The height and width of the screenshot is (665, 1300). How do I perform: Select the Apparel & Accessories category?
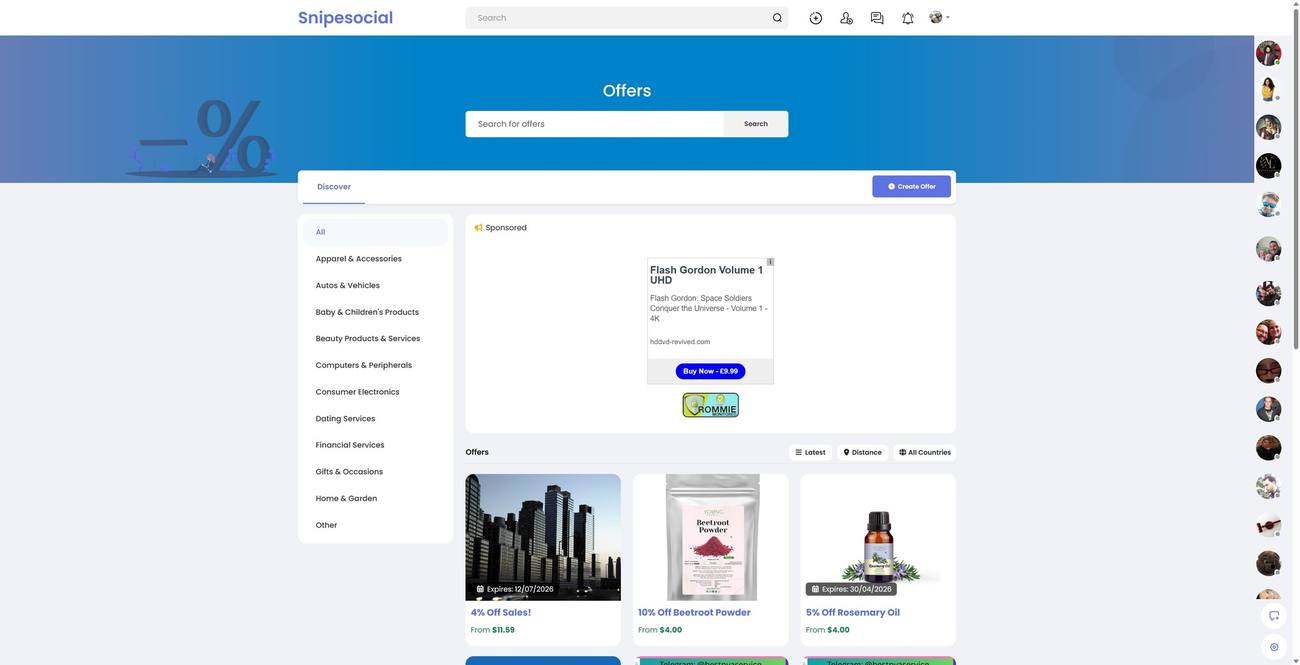(376, 259)
